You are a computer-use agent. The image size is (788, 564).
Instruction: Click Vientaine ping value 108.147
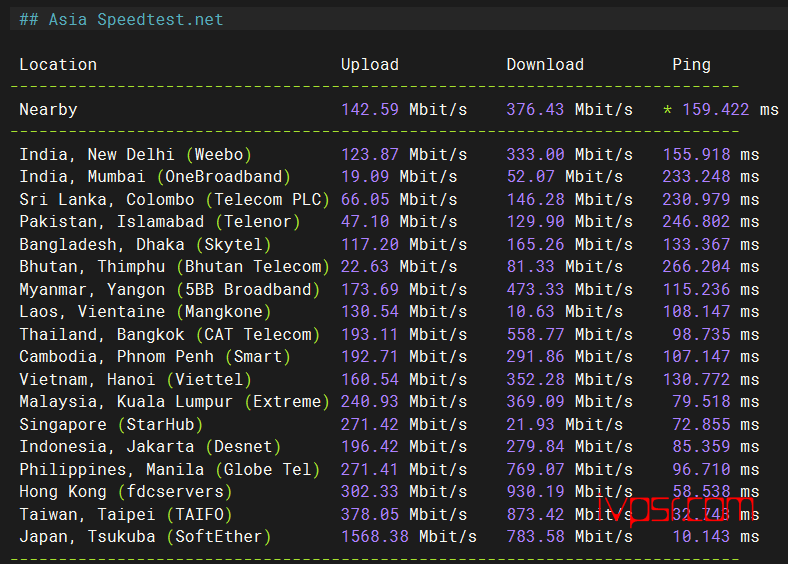696,312
